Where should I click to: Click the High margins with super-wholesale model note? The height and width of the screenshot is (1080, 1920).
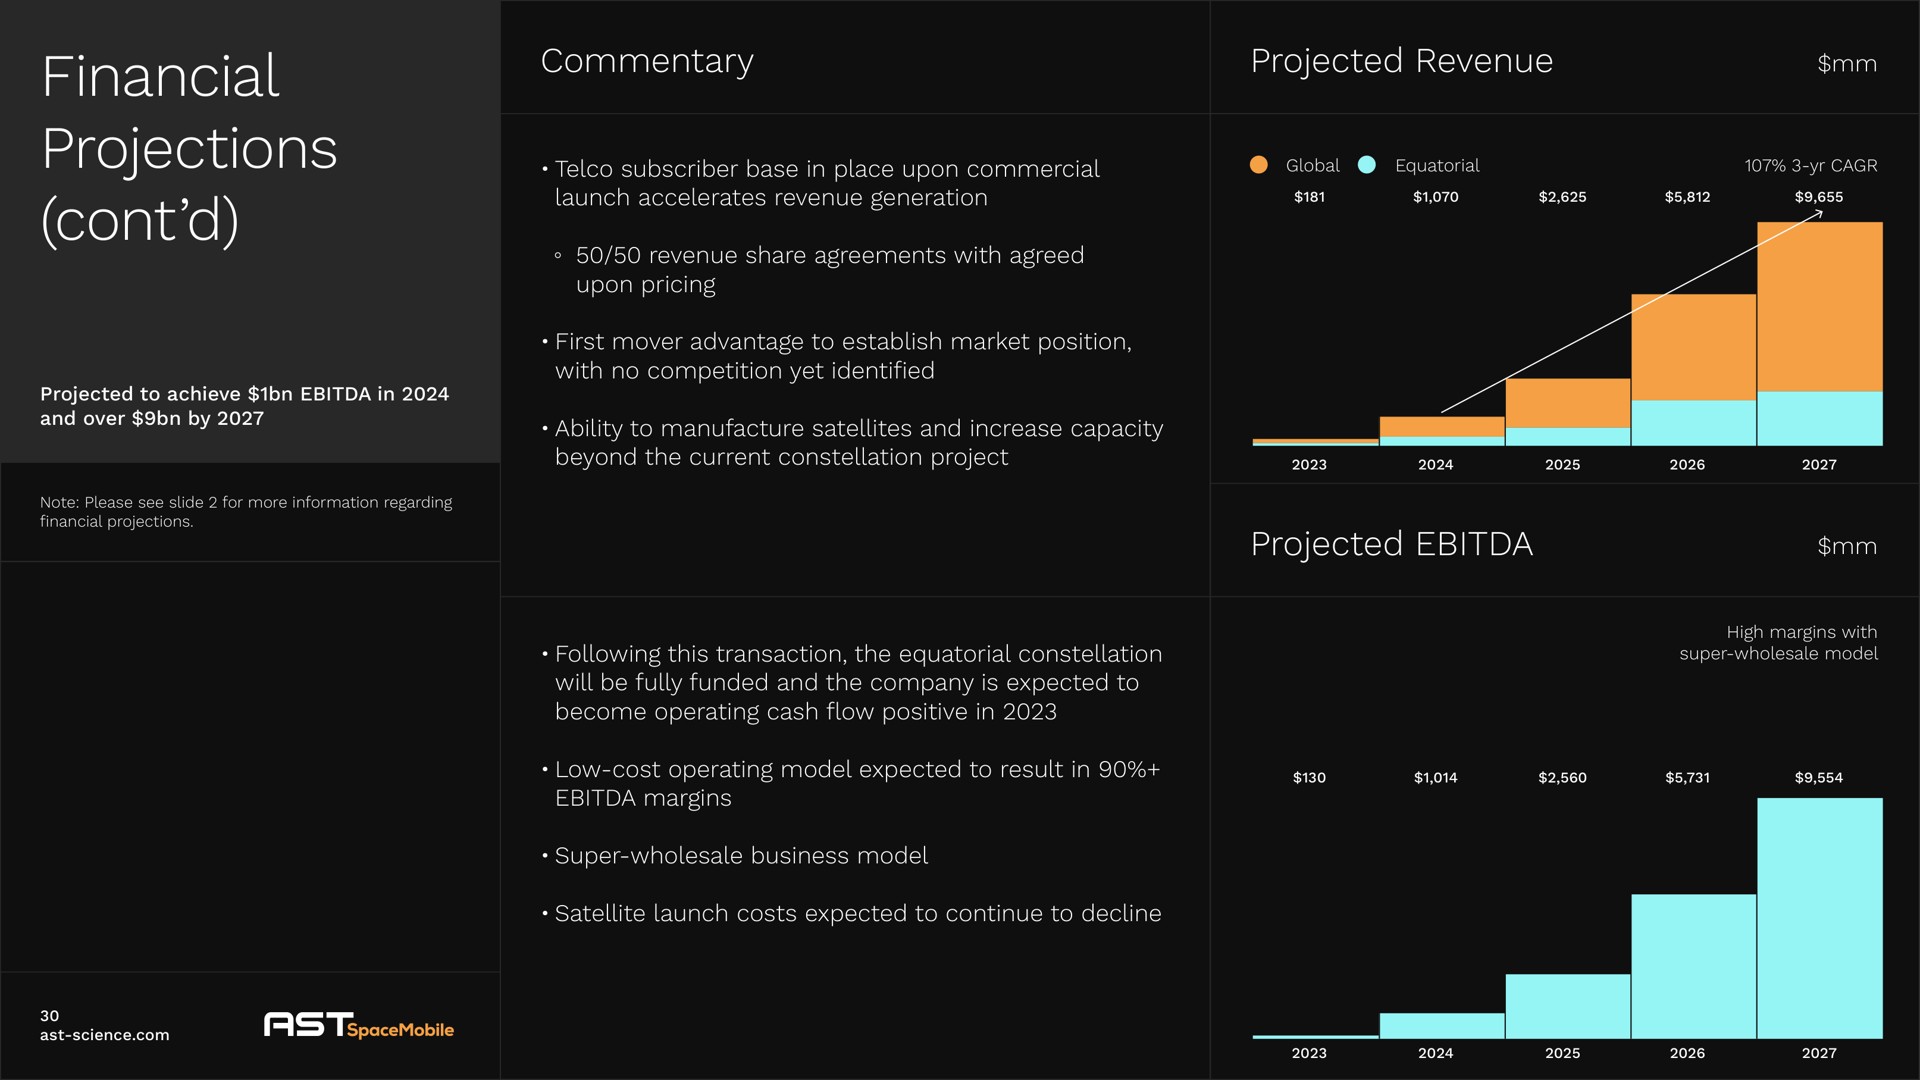[1778, 643]
